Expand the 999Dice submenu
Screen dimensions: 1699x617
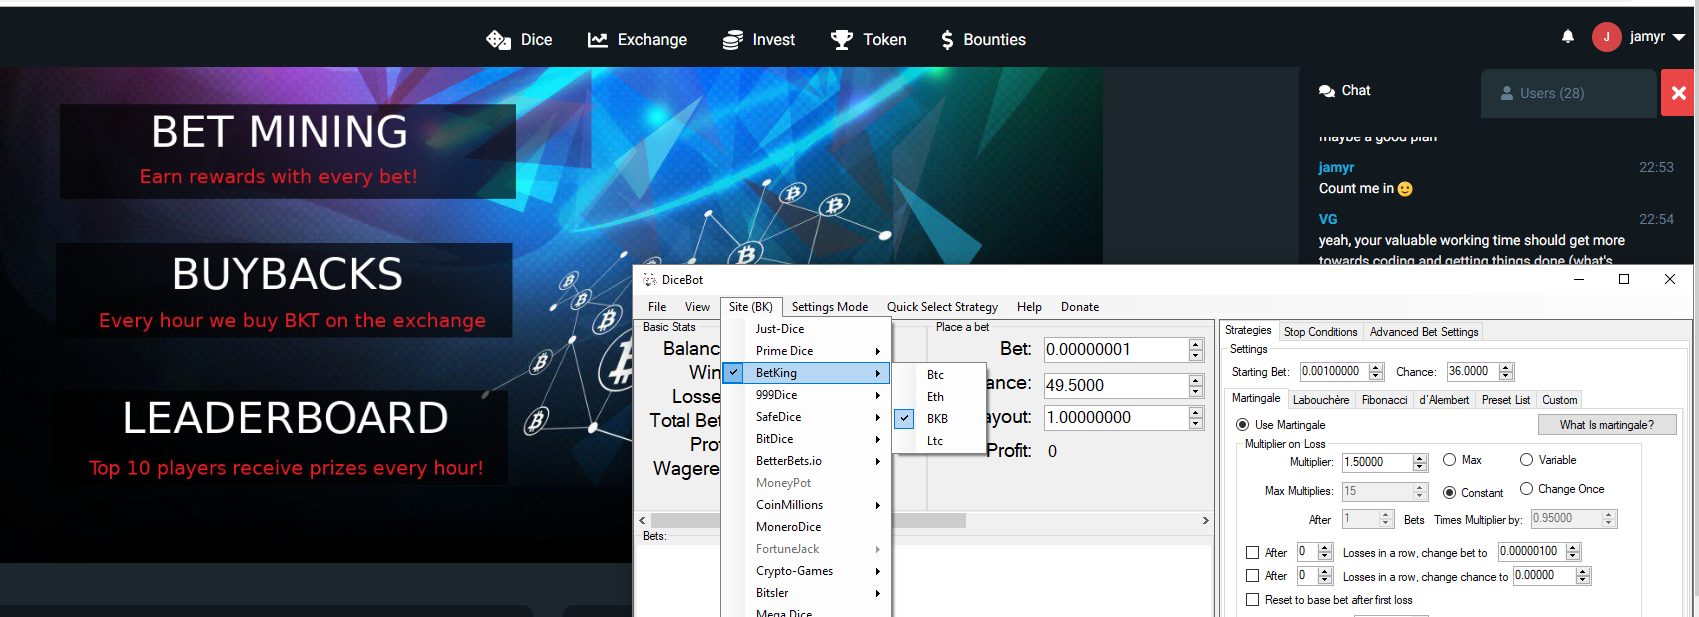pos(806,395)
